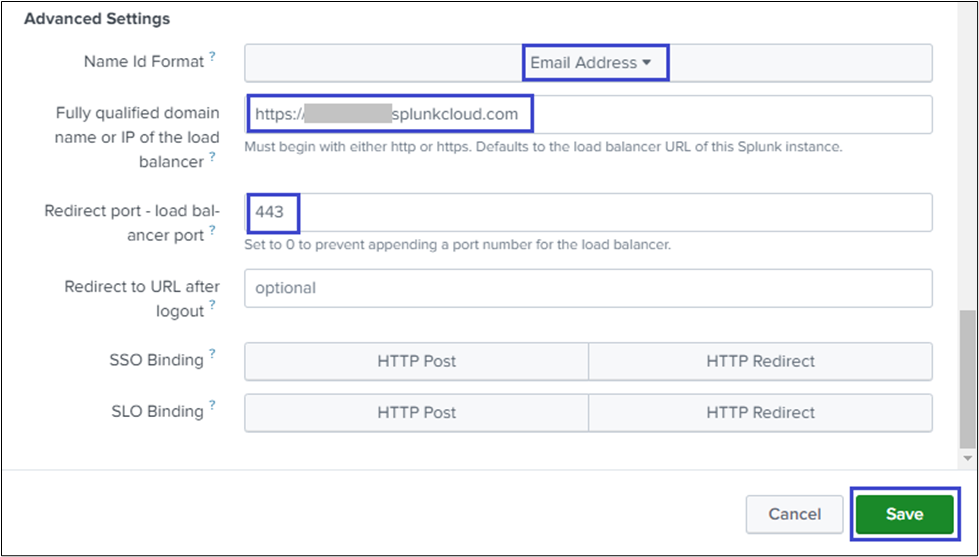Click the vertical scrollbar thumb
The width and height of the screenshot is (979, 557).
[x=967, y=378]
